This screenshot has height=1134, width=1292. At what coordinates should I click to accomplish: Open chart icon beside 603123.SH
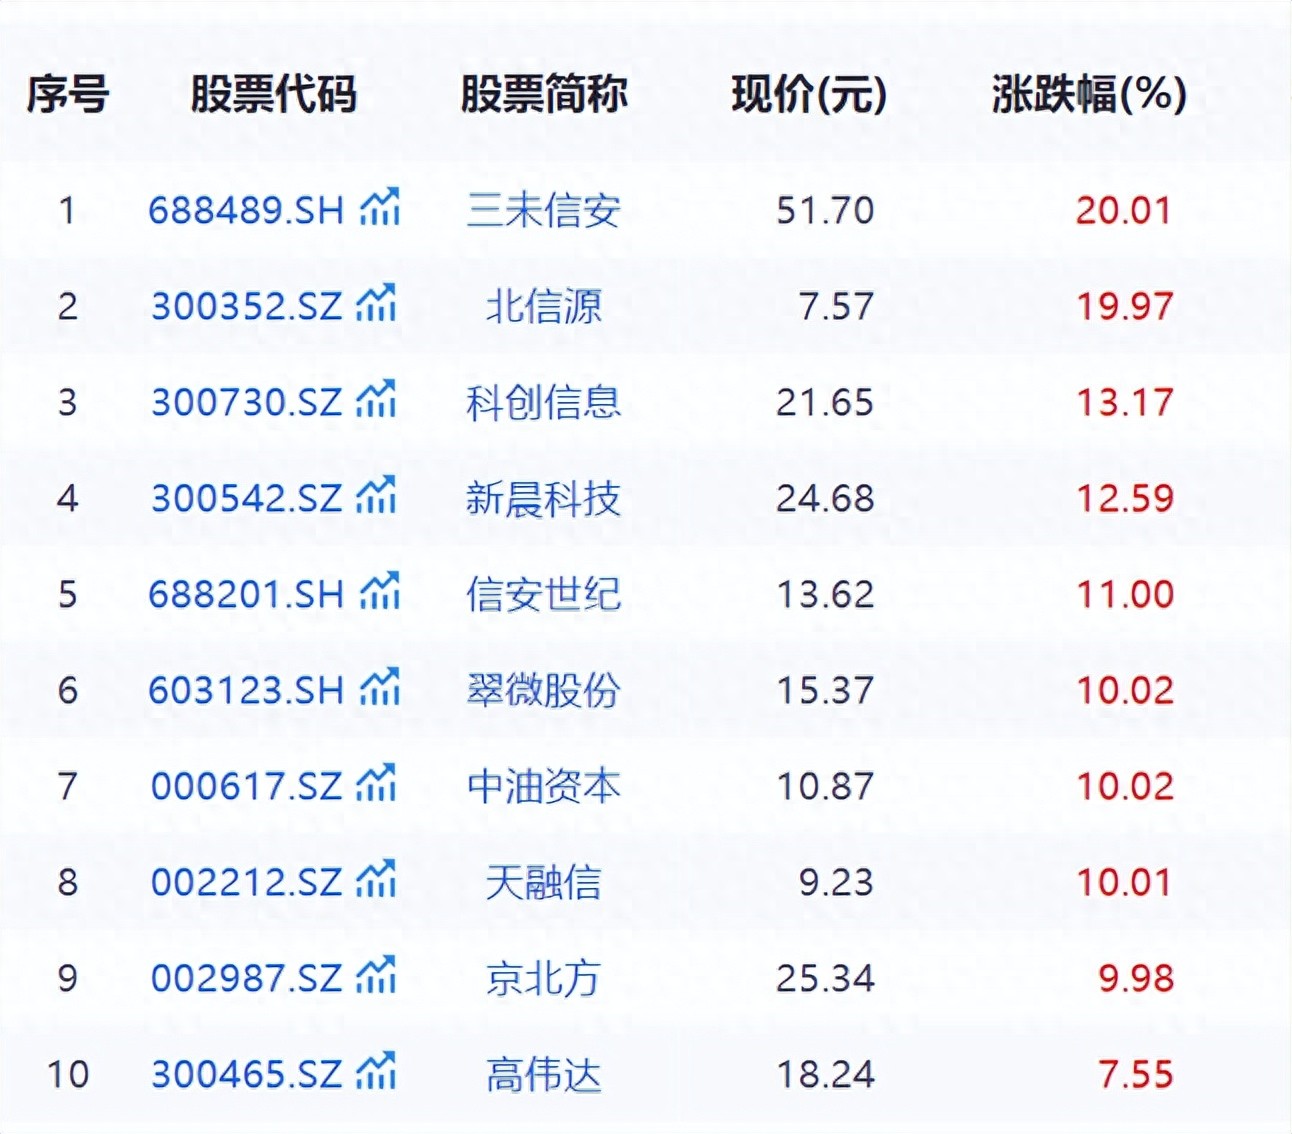click(x=380, y=688)
